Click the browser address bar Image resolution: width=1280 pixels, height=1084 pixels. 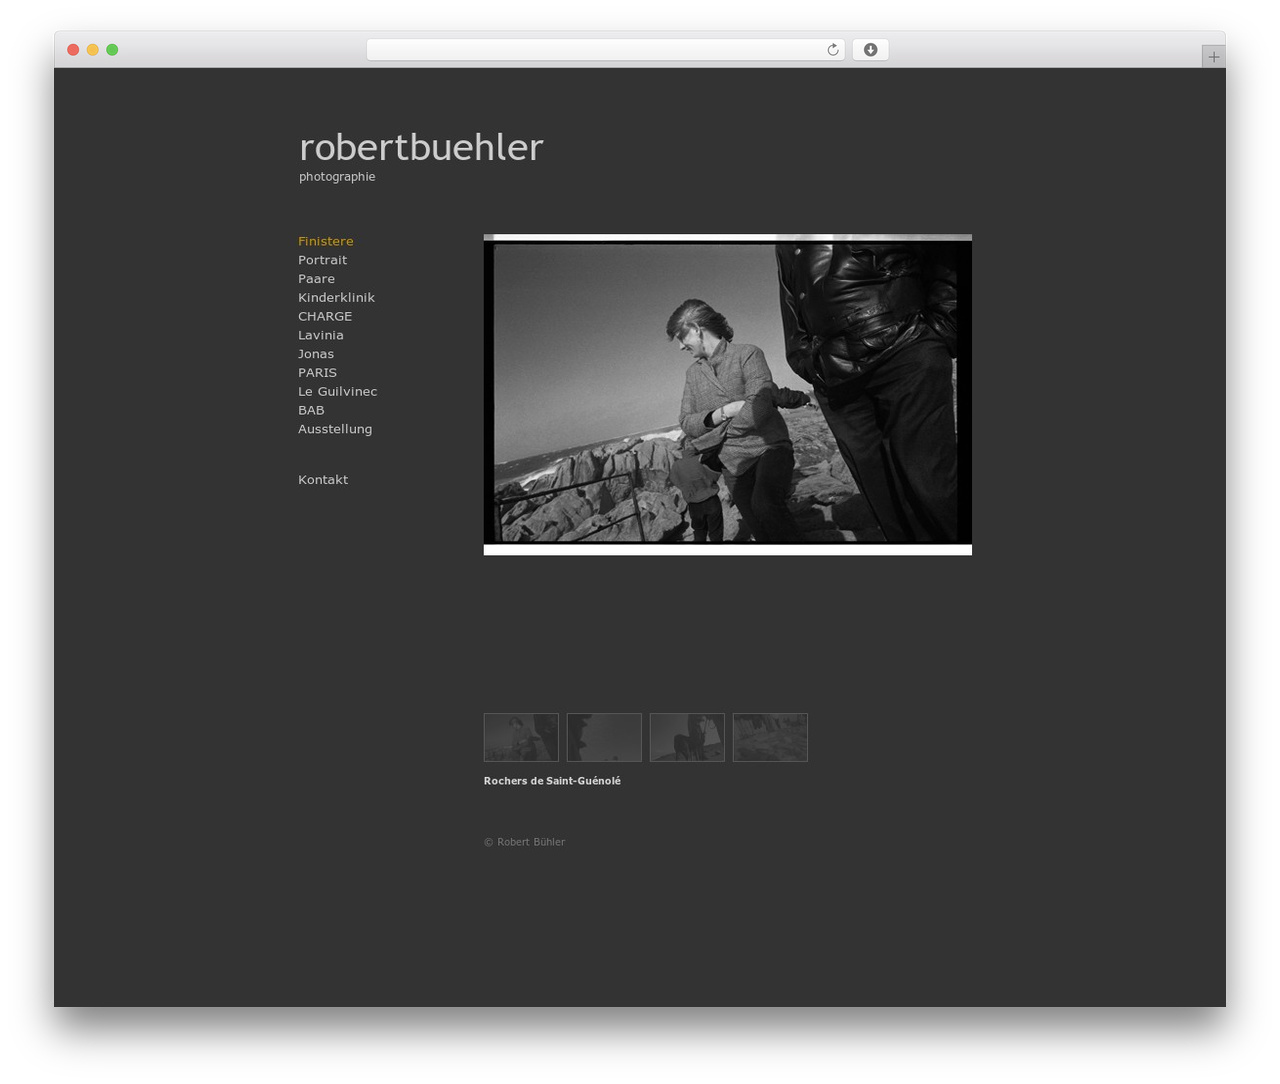(605, 50)
